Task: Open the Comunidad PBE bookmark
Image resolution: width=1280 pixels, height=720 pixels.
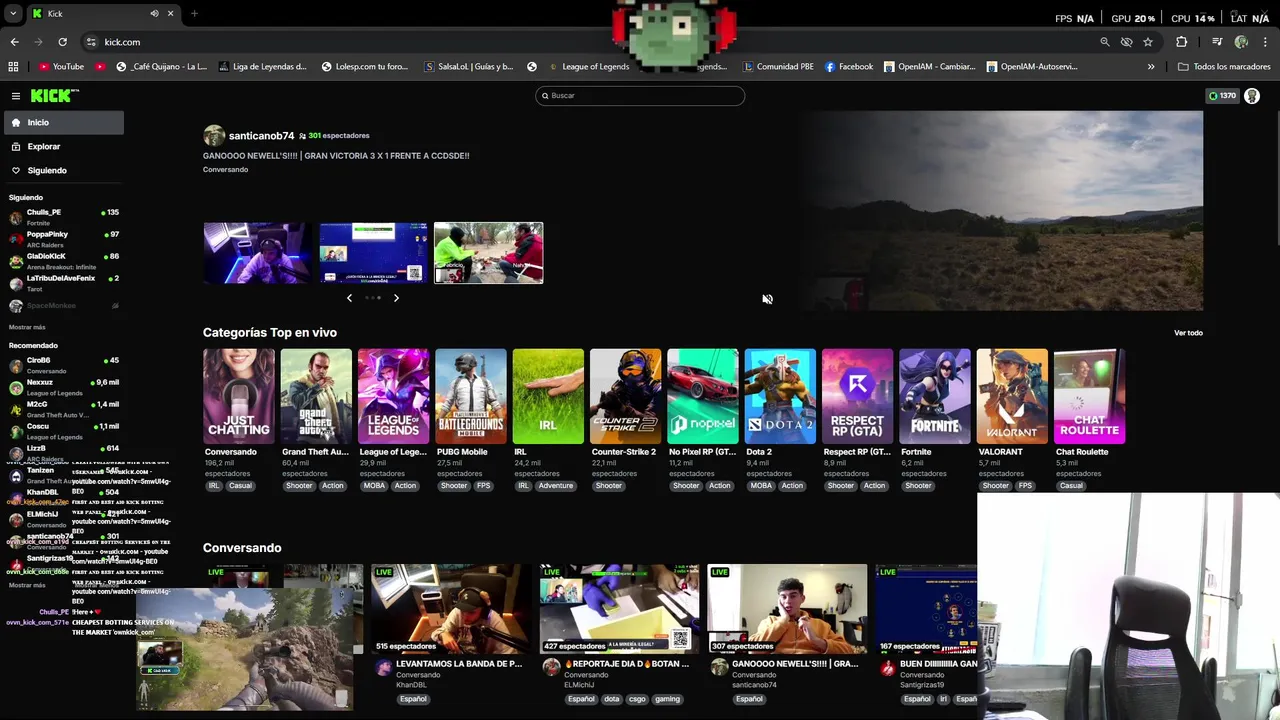Action: click(778, 67)
